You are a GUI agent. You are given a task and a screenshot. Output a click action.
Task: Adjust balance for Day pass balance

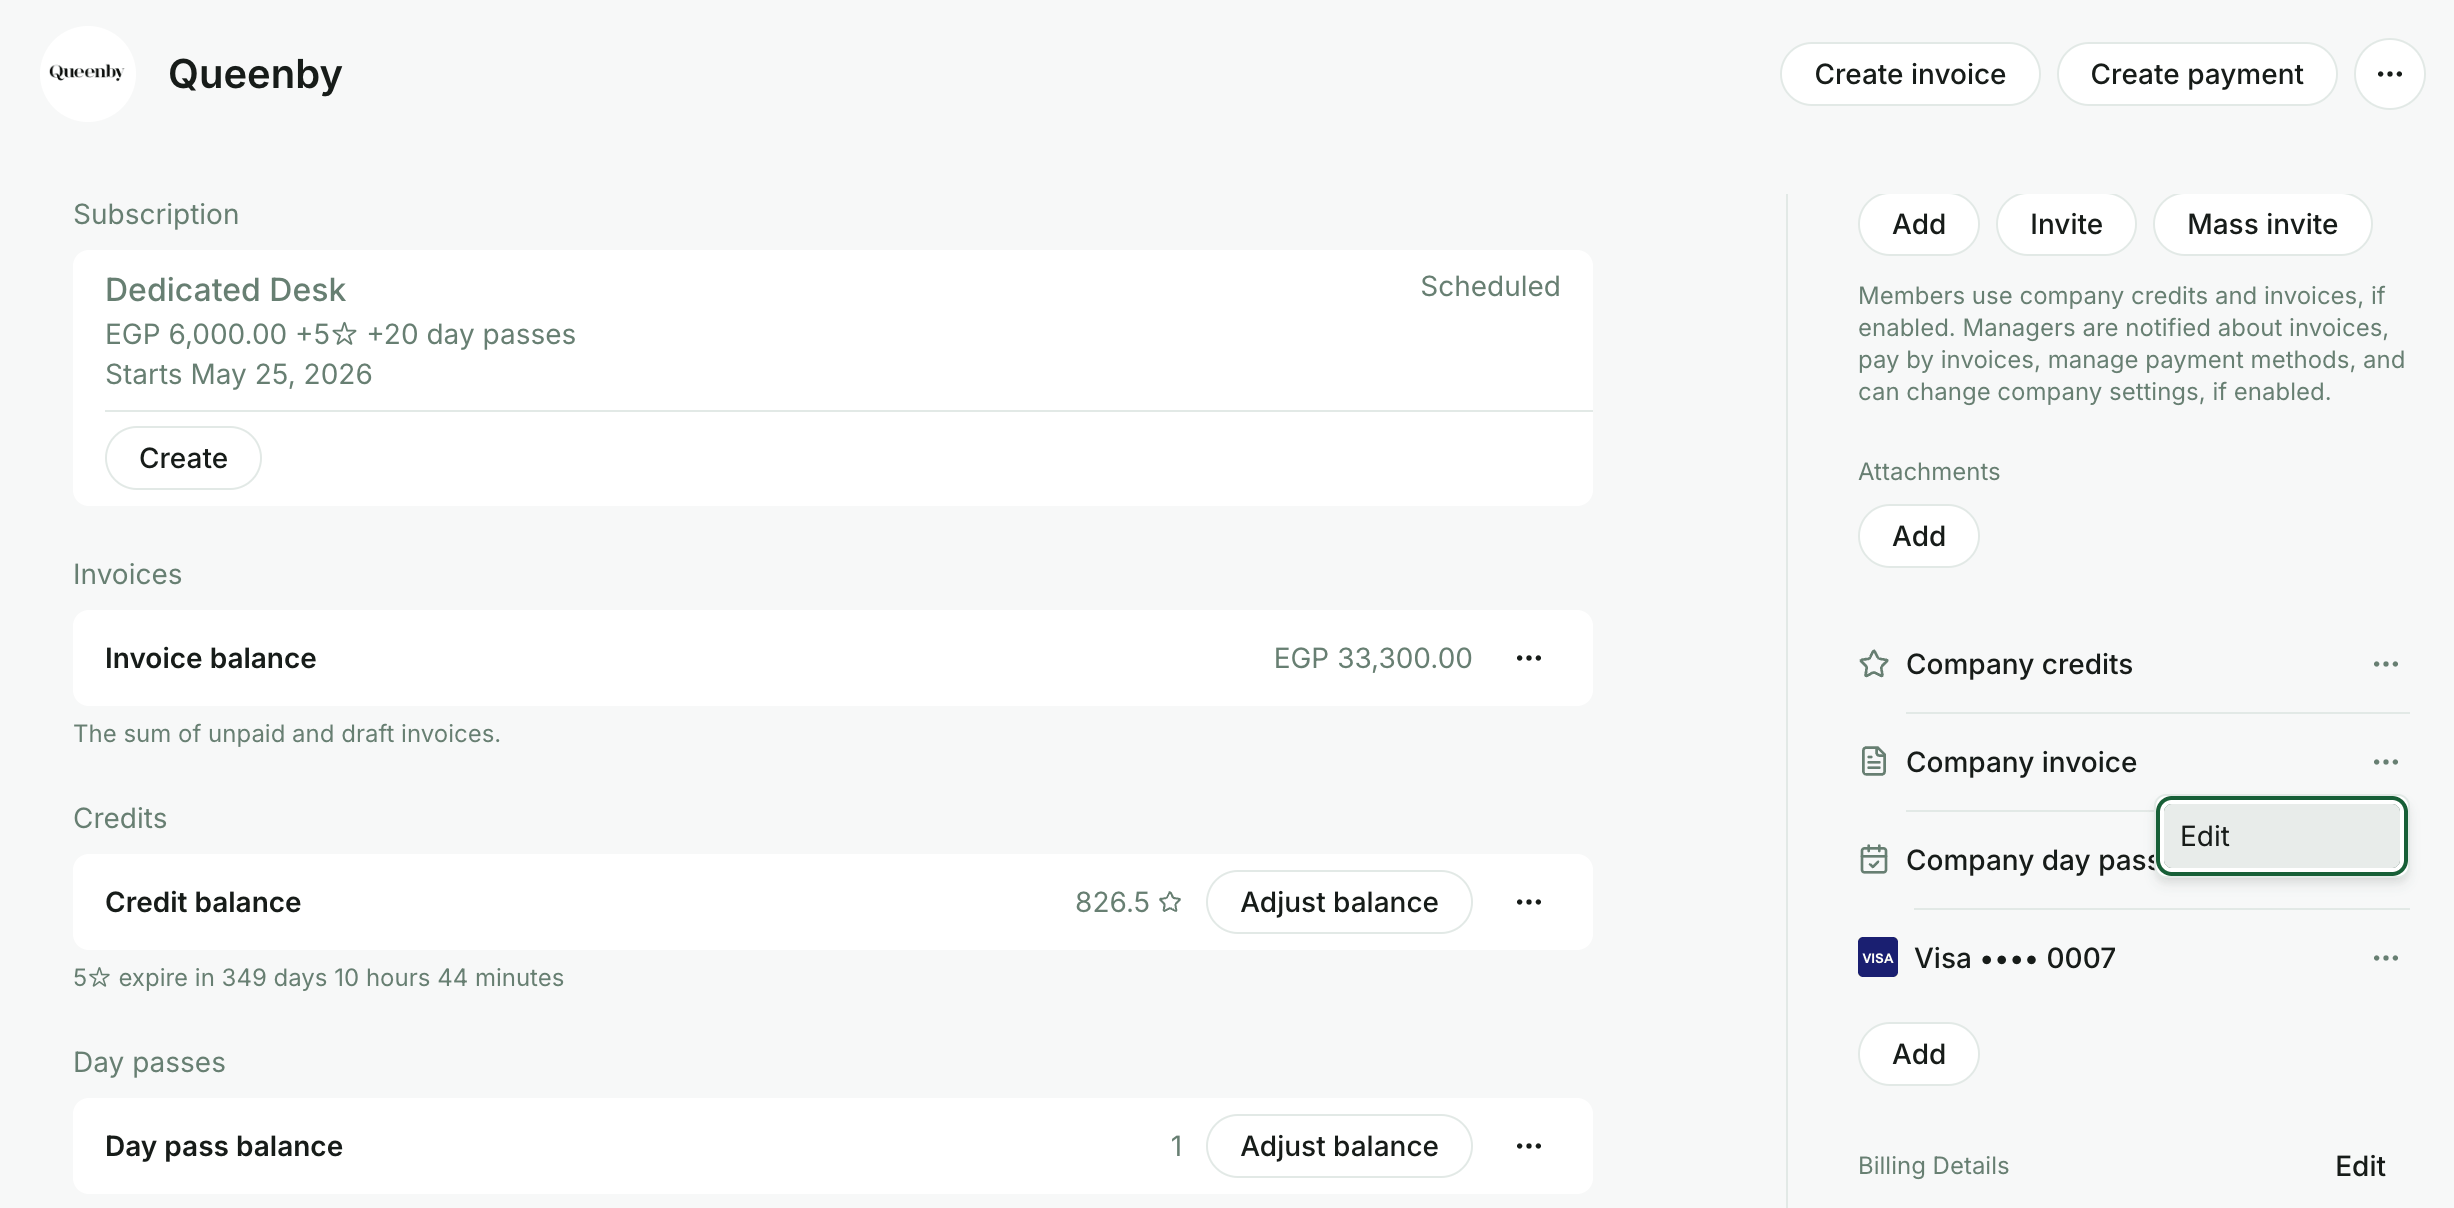[1339, 1146]
